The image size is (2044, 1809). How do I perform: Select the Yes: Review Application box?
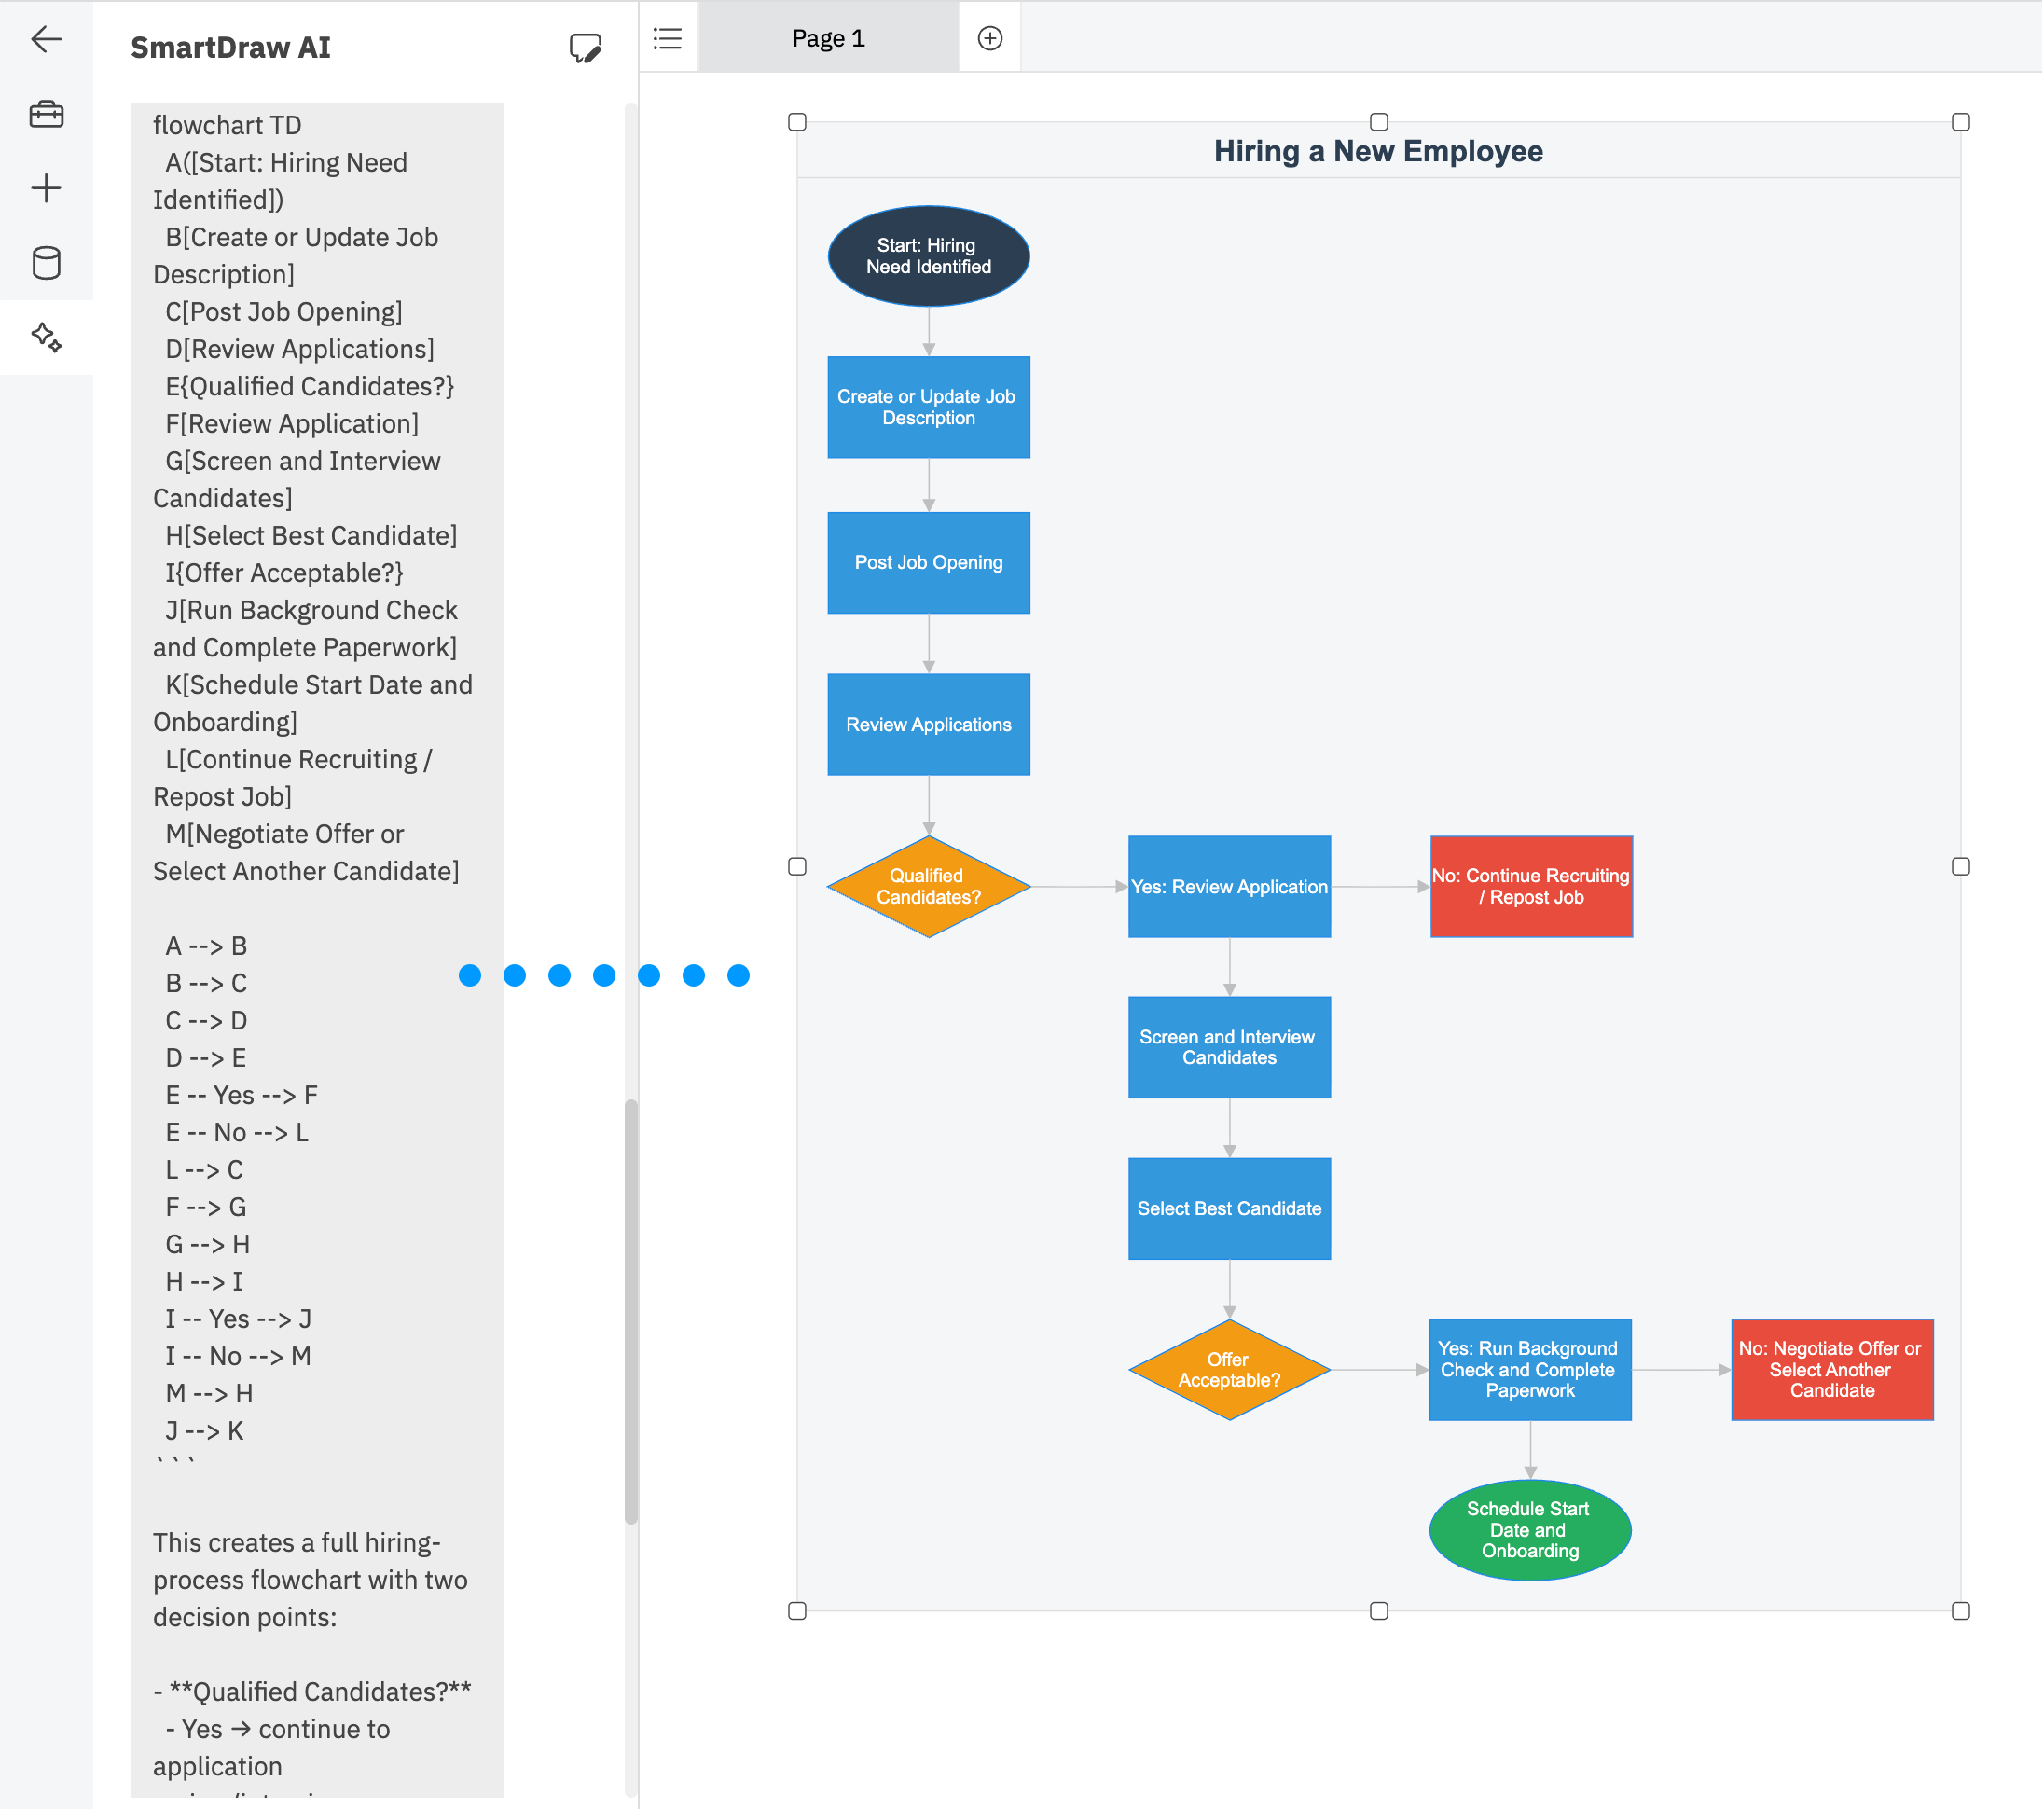pos(1230,887)
